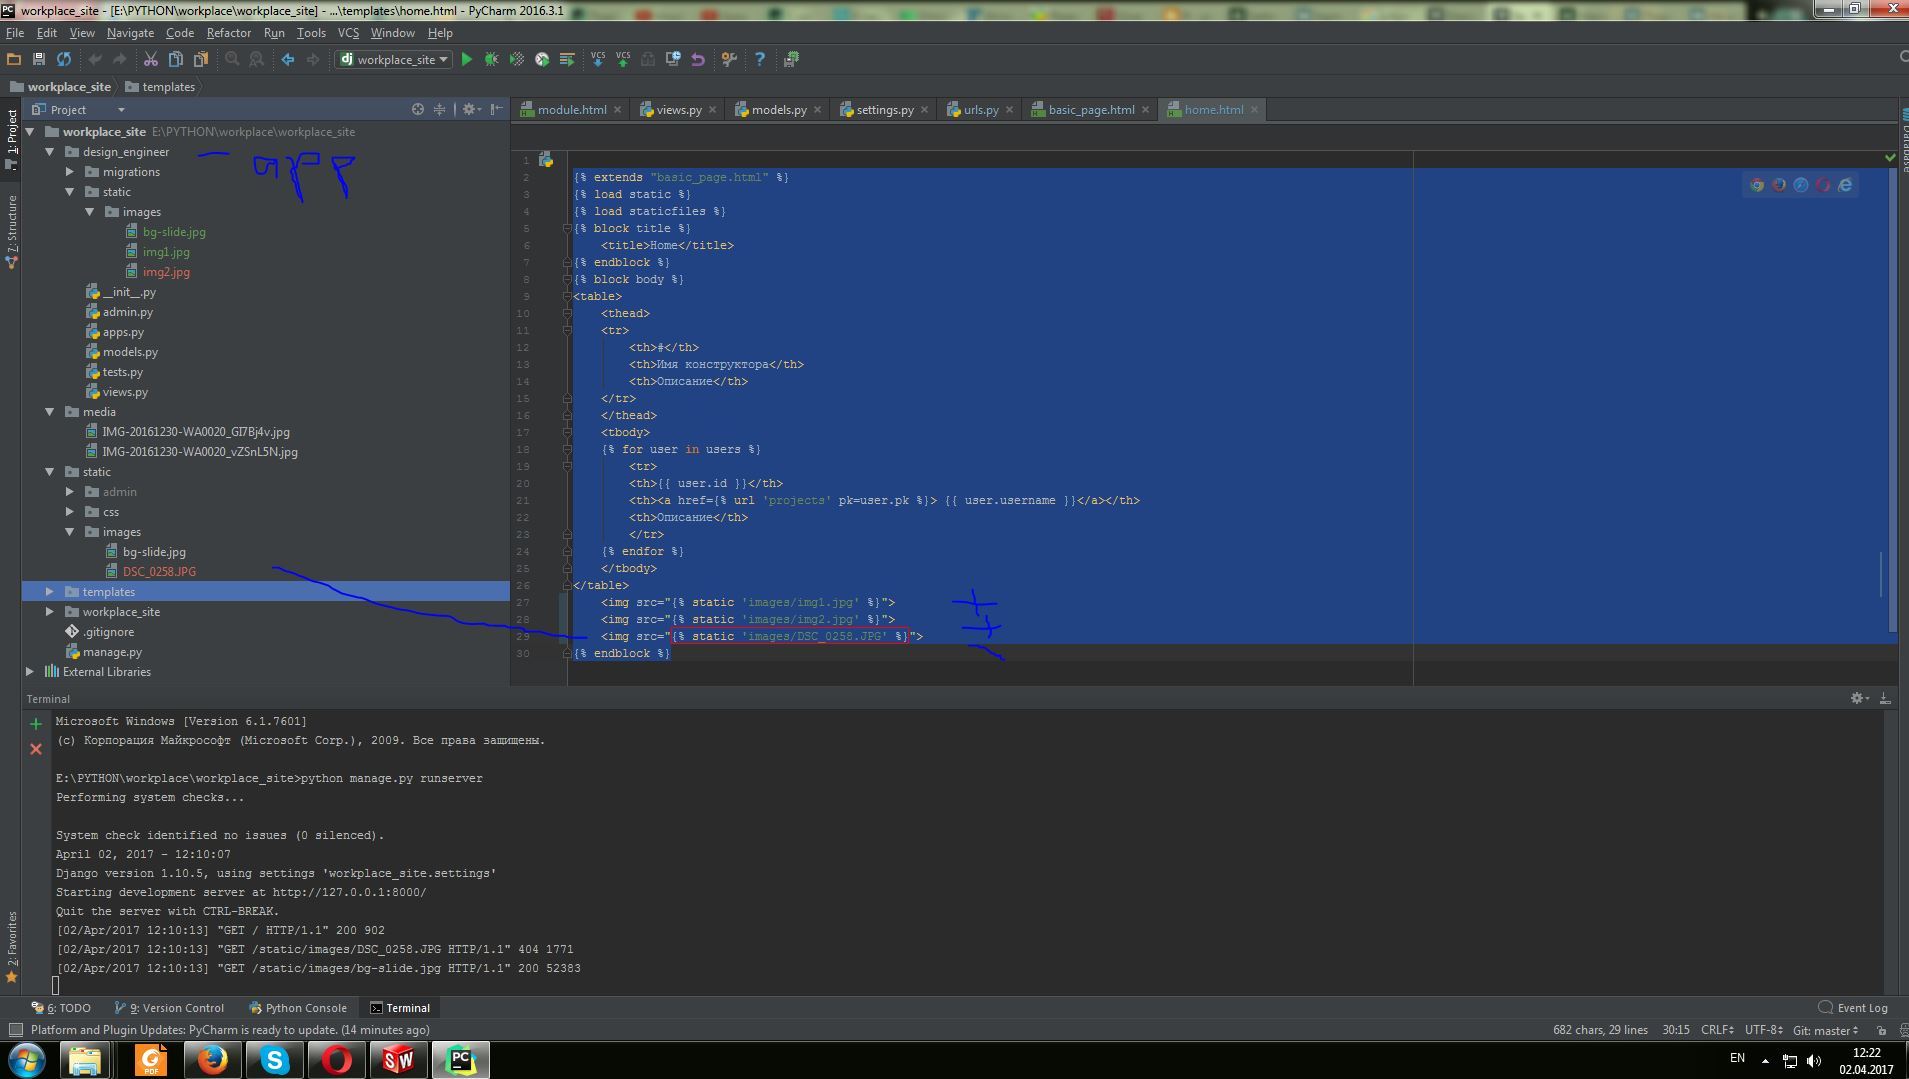Expand the admin folder under static
Image resolution: width=1909 pixels, height=1079 pixels.
click(x=70, y=492)
